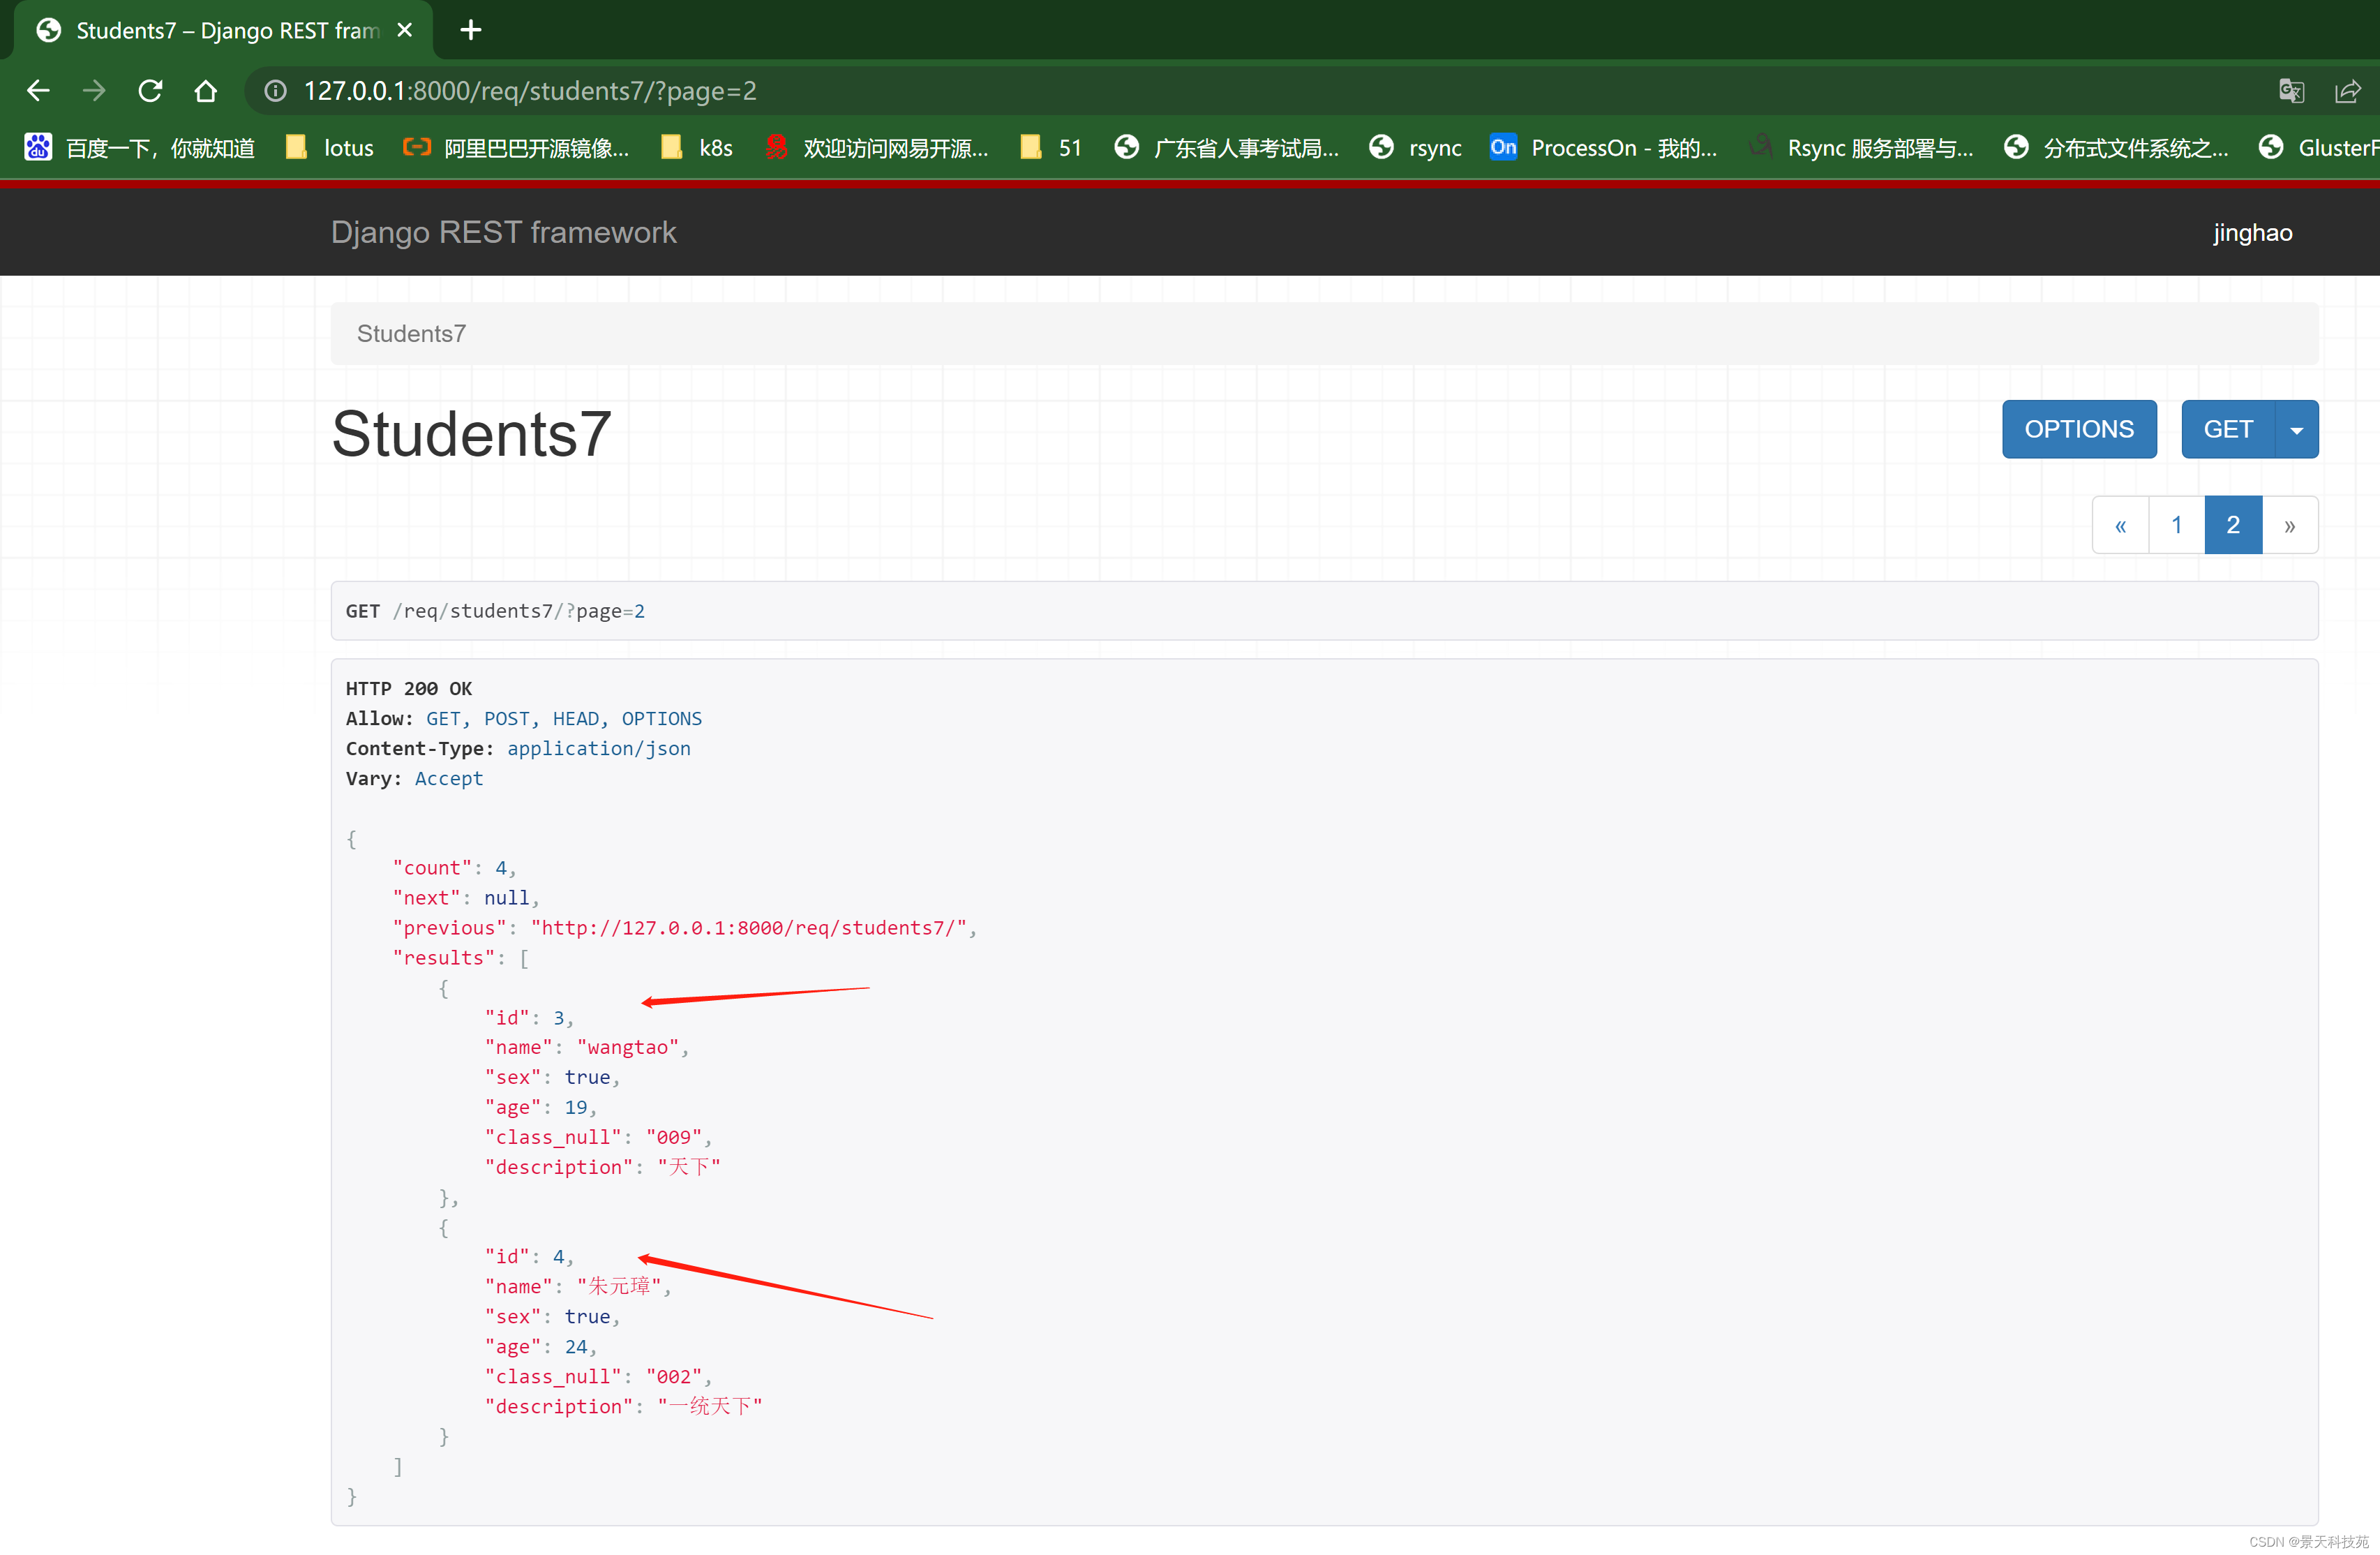2380x1555 pixels.
Task: Select page 2 in pagination
Action: click(2233, 525)
